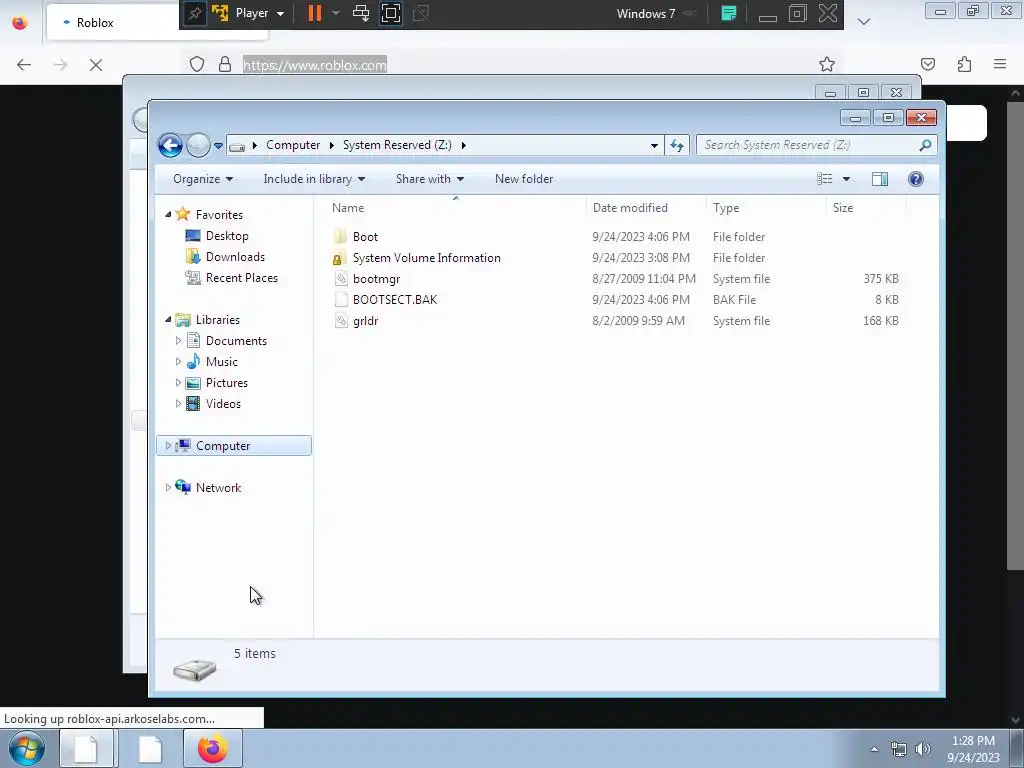Viewport: 1024px width, 768px height.
Task: Click the VM pause button
Action: coord(315,13)
